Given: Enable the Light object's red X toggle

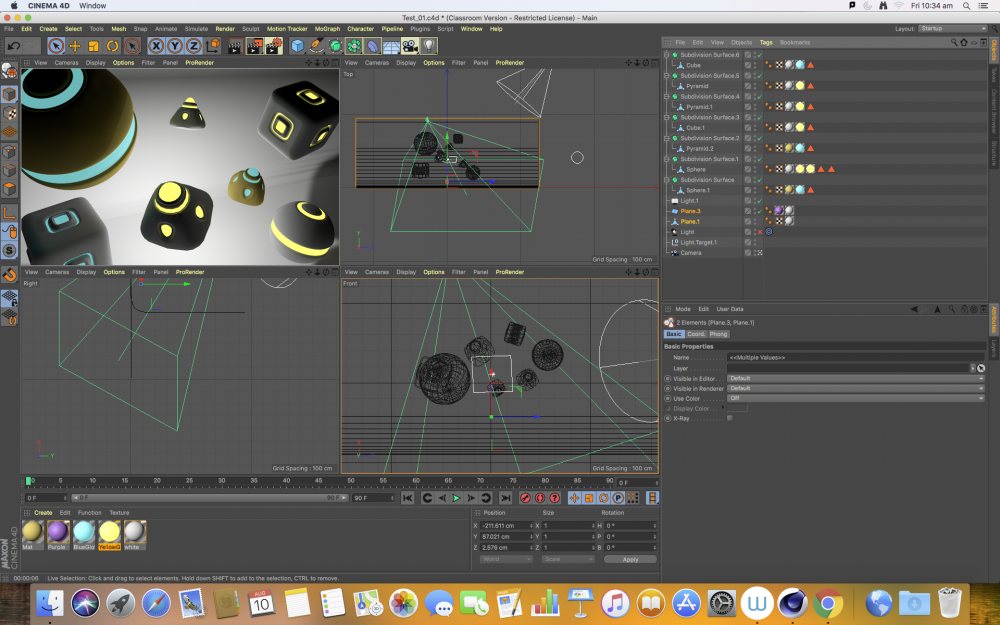Looking at the screenshot, I should point(759,232).
